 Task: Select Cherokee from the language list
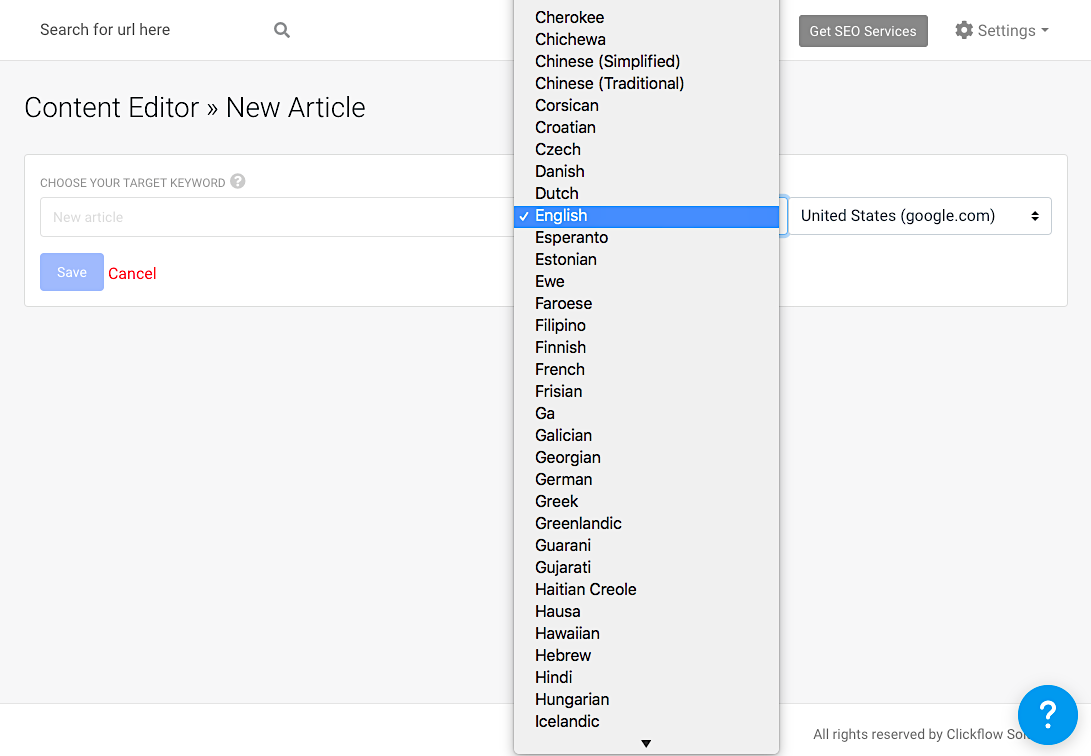646,17
